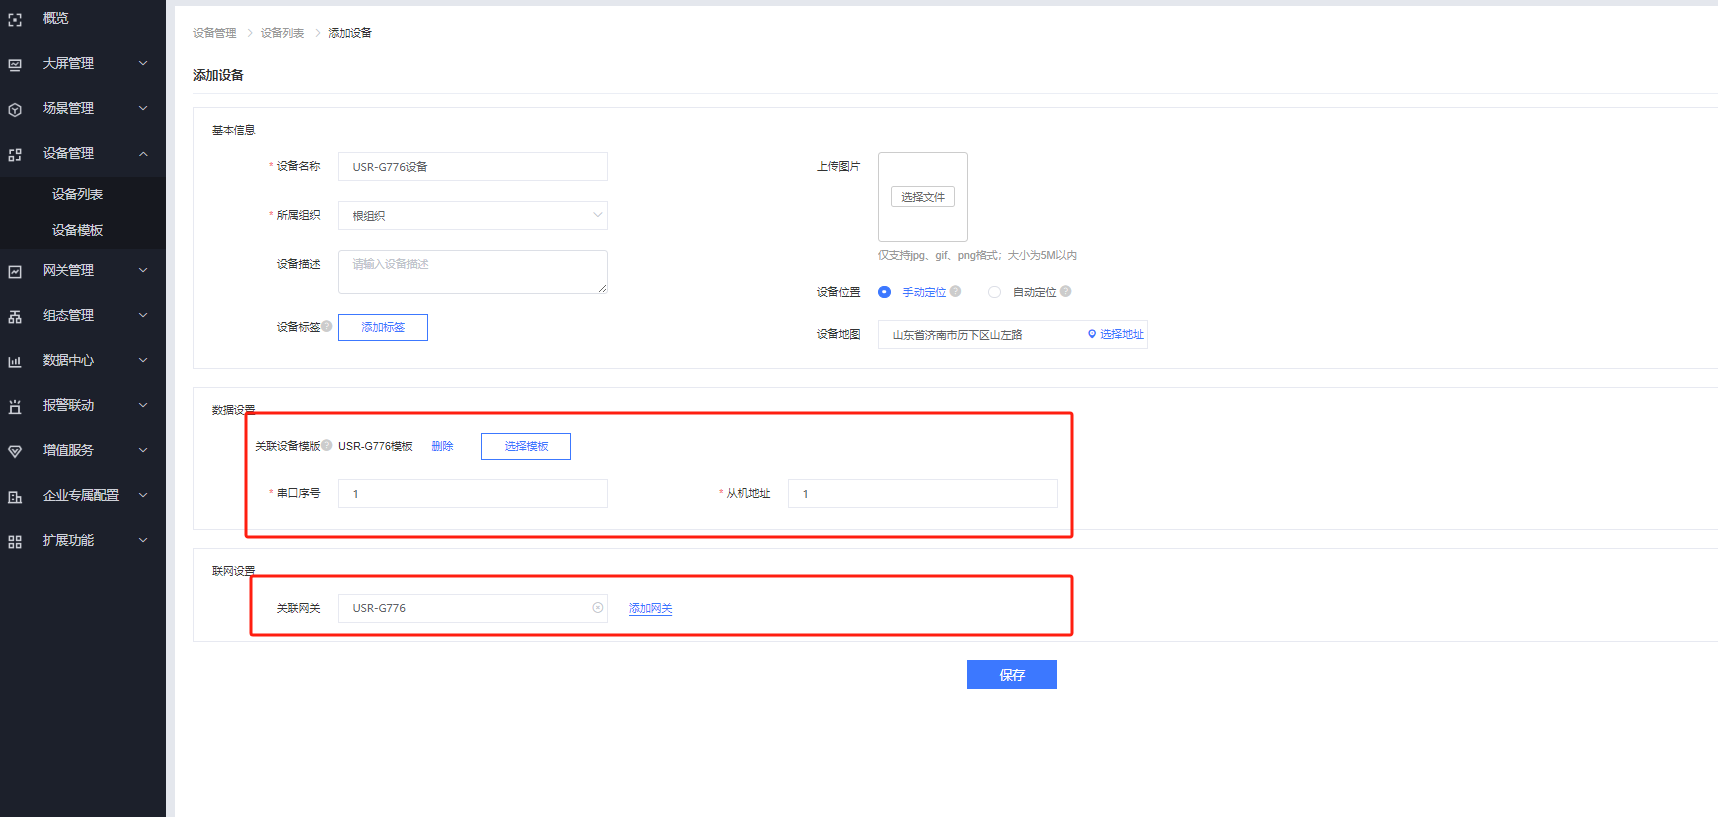Click the 大屏管理 screen icon in sidebar
Screen dimensions: 1718x817
pyautogui.click(x=15, y=64)
